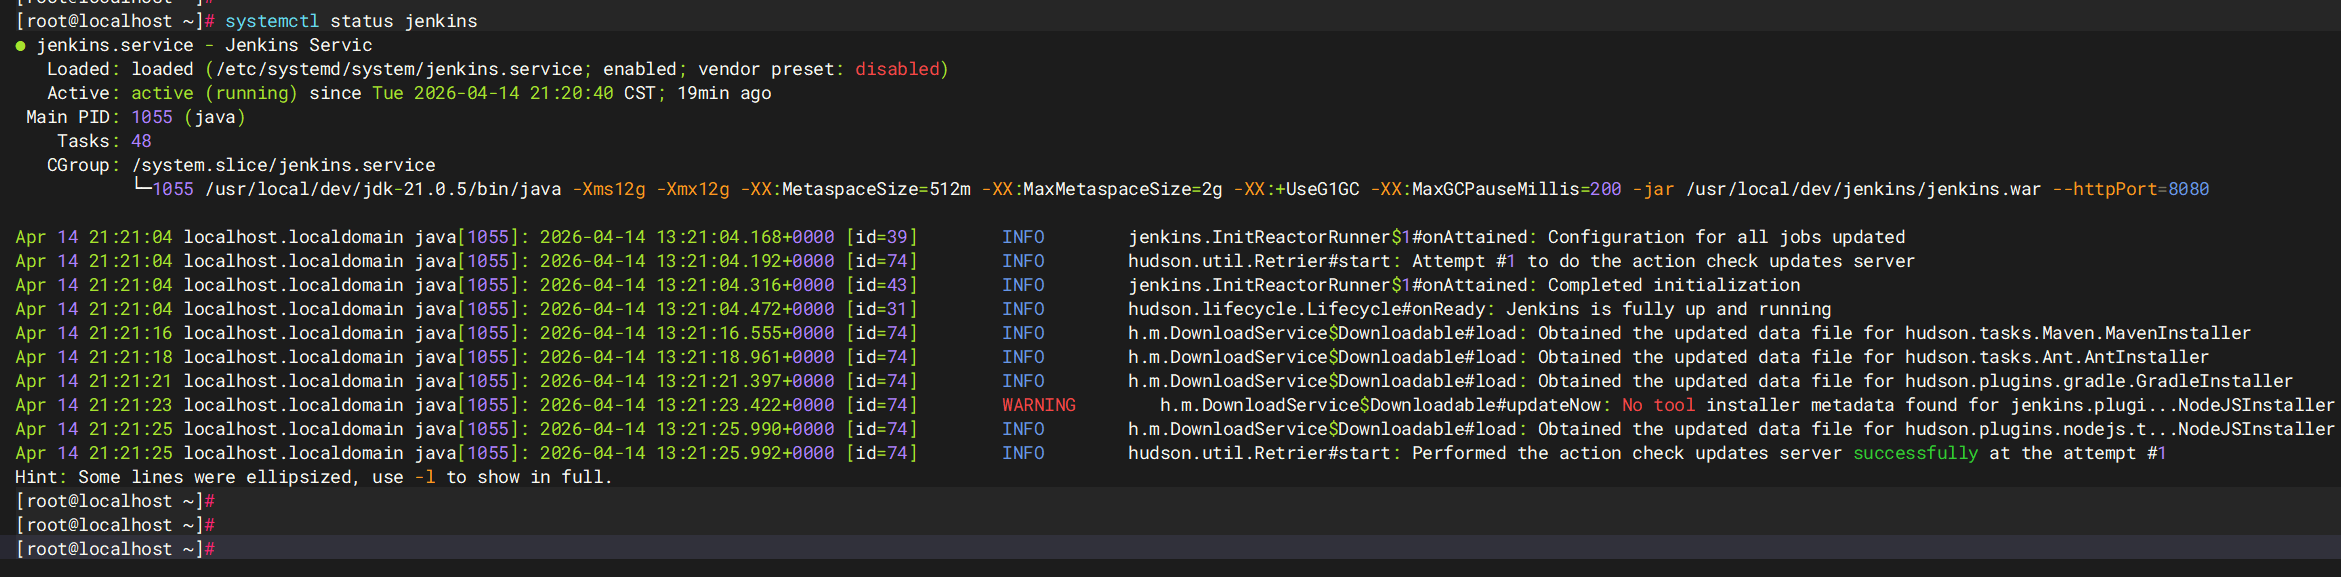Image resolution: width=2341 pixels, height=577 pixels.
Task: Click 'Configuration for all jobs updated' log message
Action: [1726, 237]
